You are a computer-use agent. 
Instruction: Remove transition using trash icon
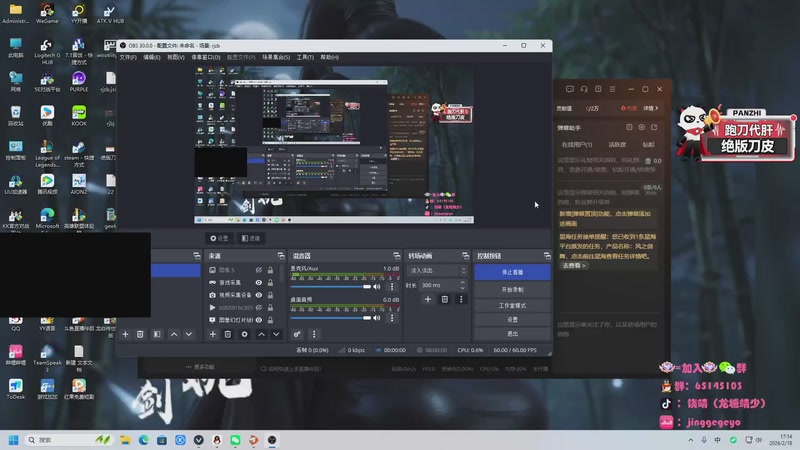[444, 299]
